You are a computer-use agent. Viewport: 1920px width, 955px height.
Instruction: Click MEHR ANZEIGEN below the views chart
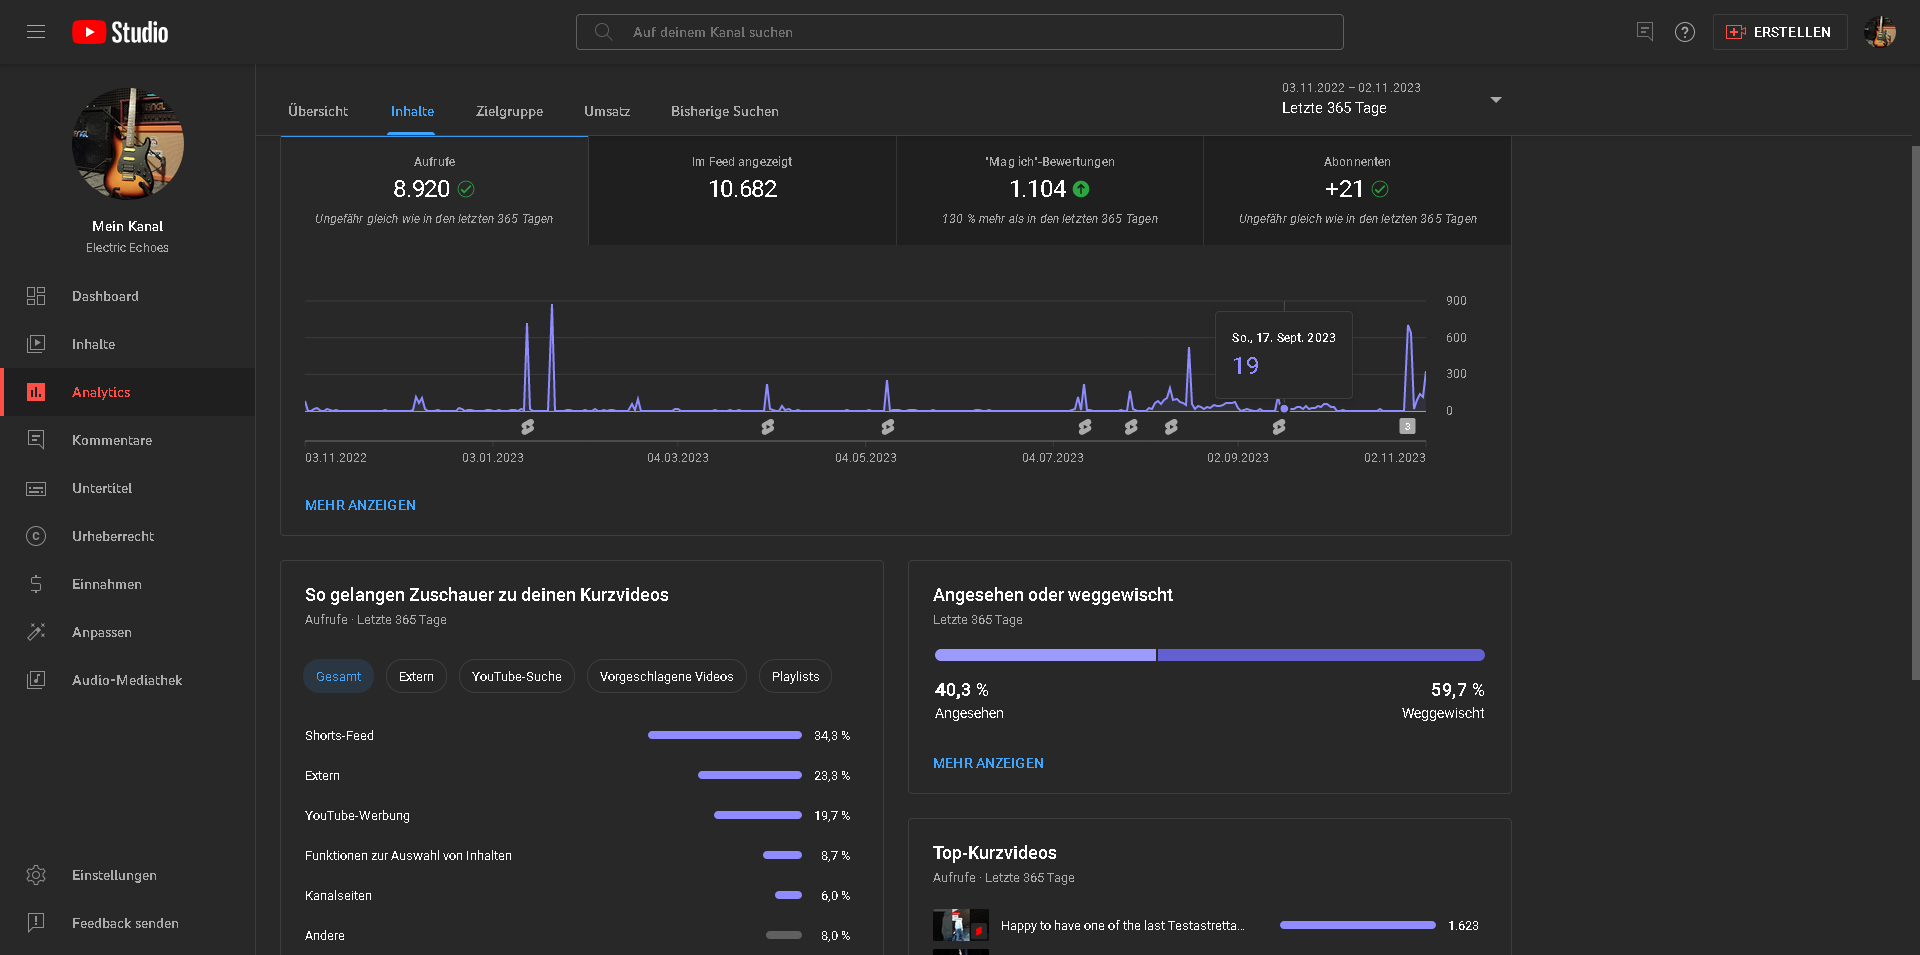tap(360, 505)
